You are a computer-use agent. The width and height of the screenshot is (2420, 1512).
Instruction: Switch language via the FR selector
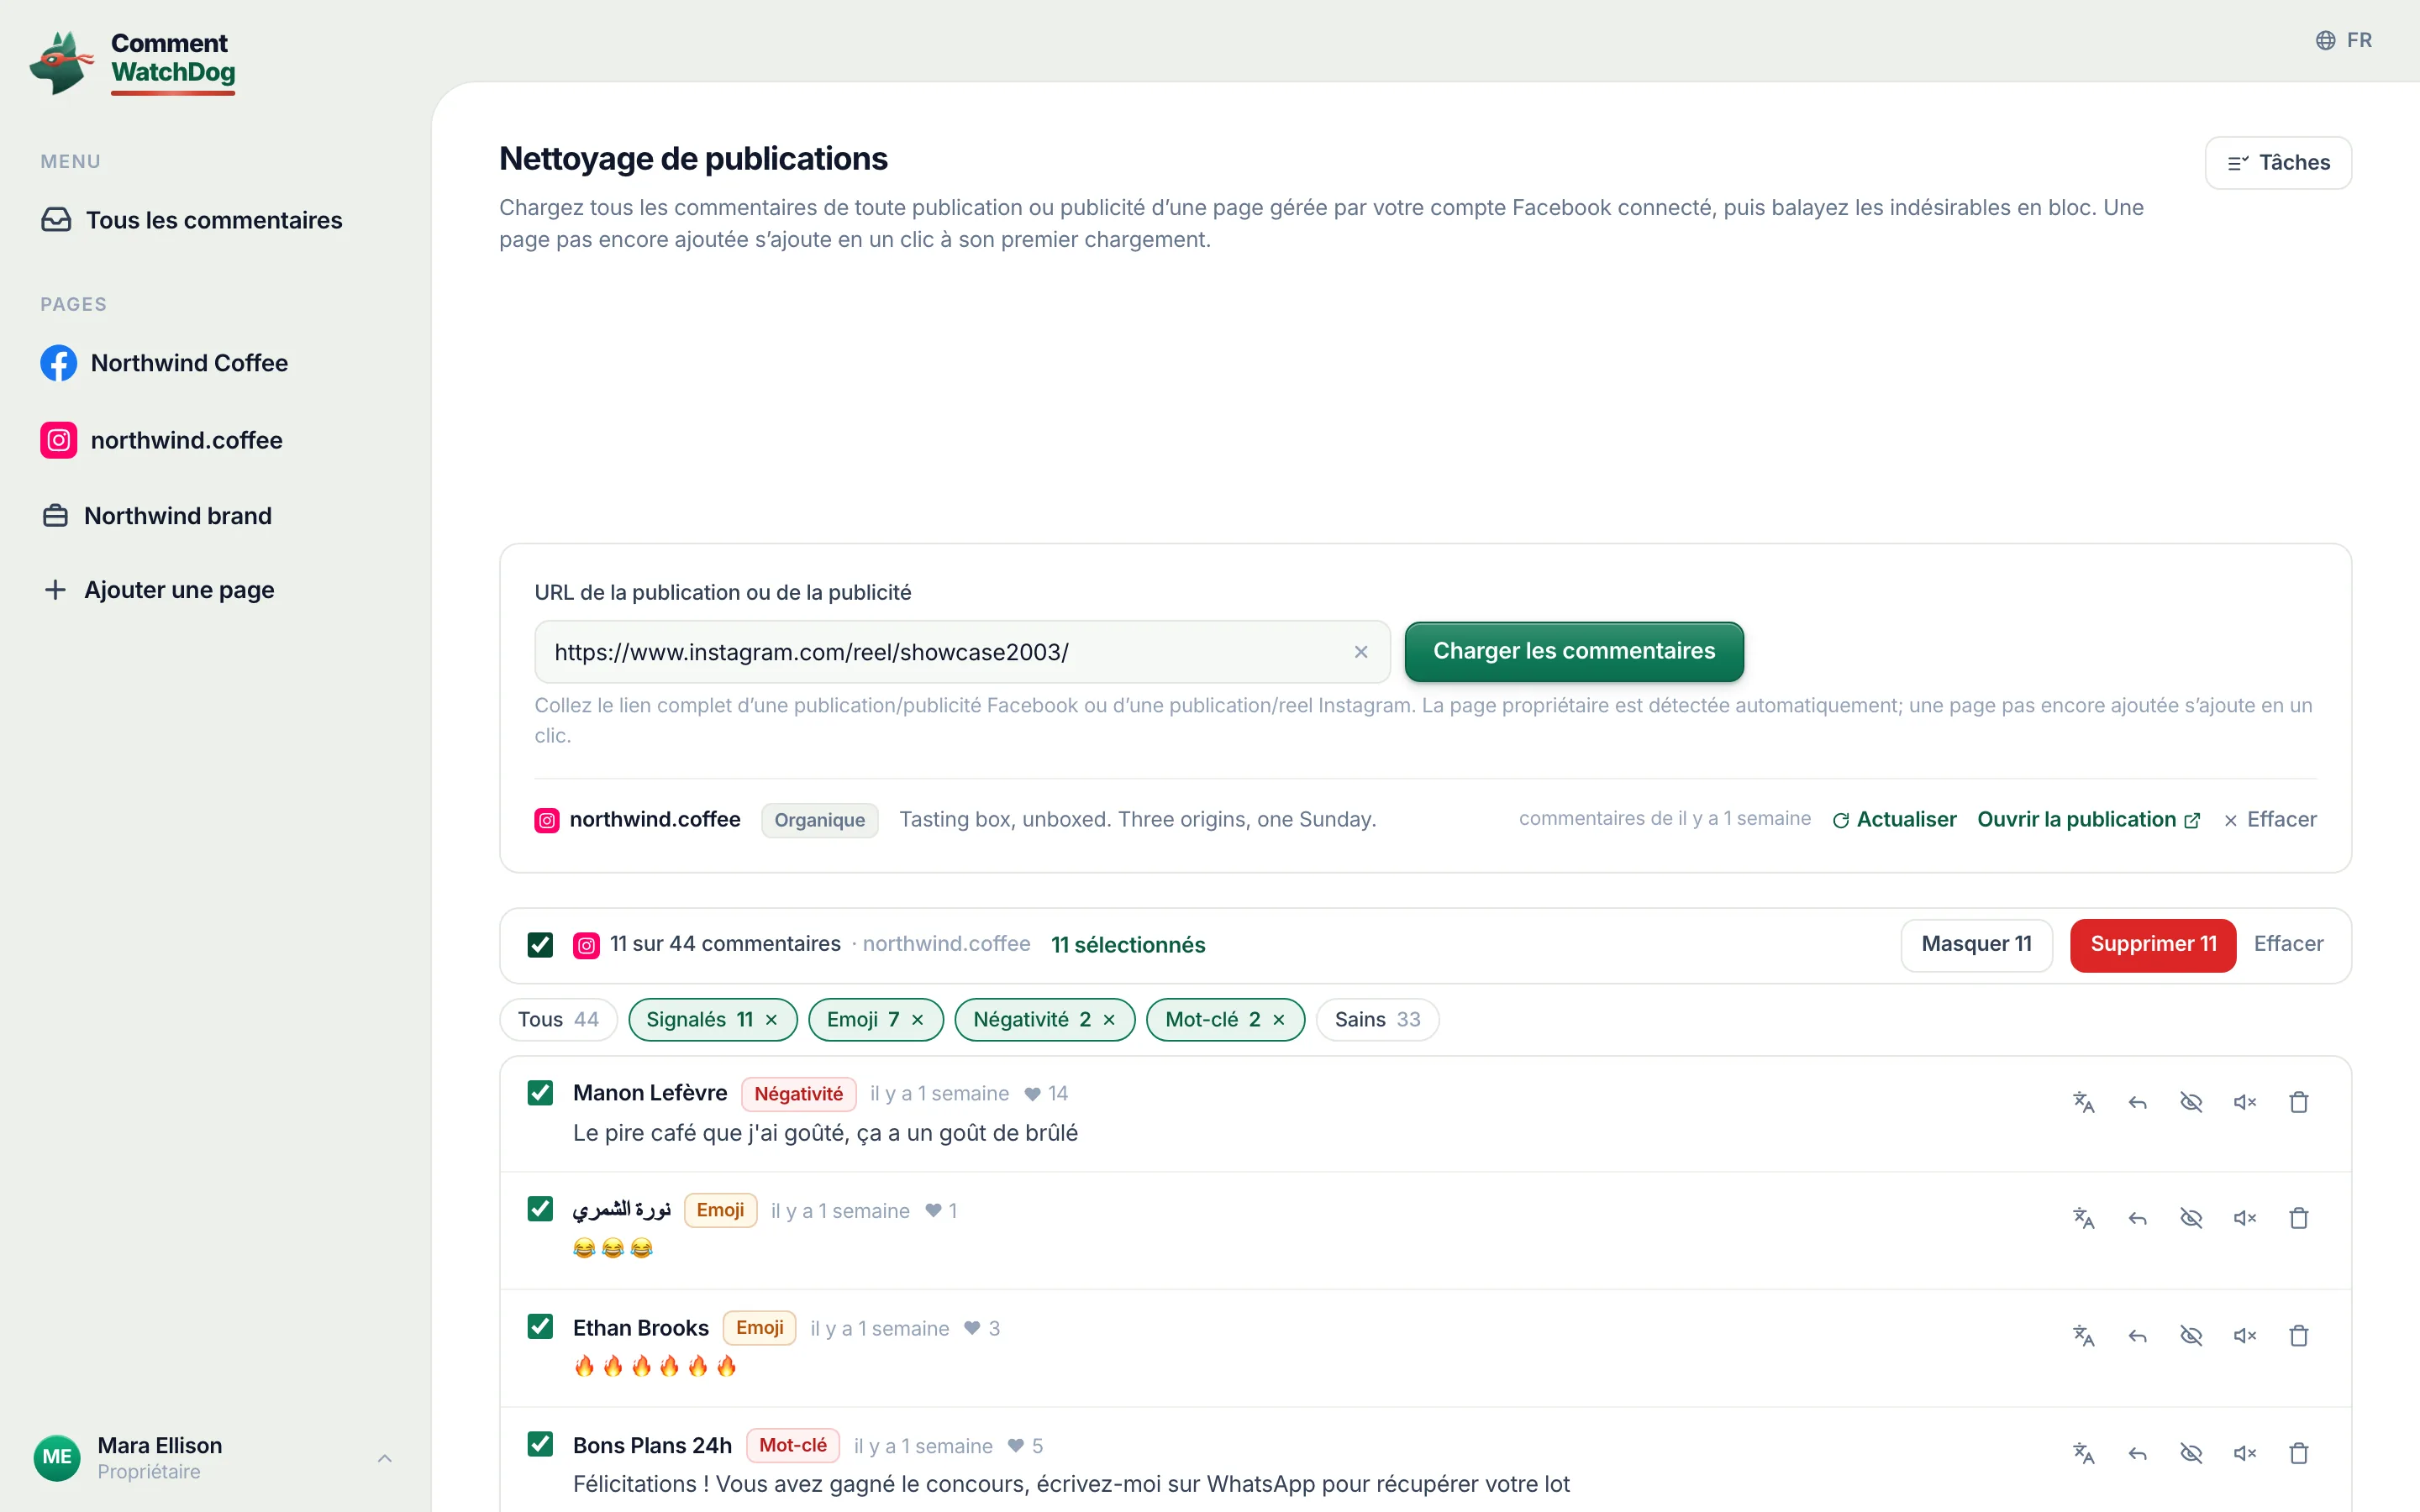click(x=2343, y=40)
